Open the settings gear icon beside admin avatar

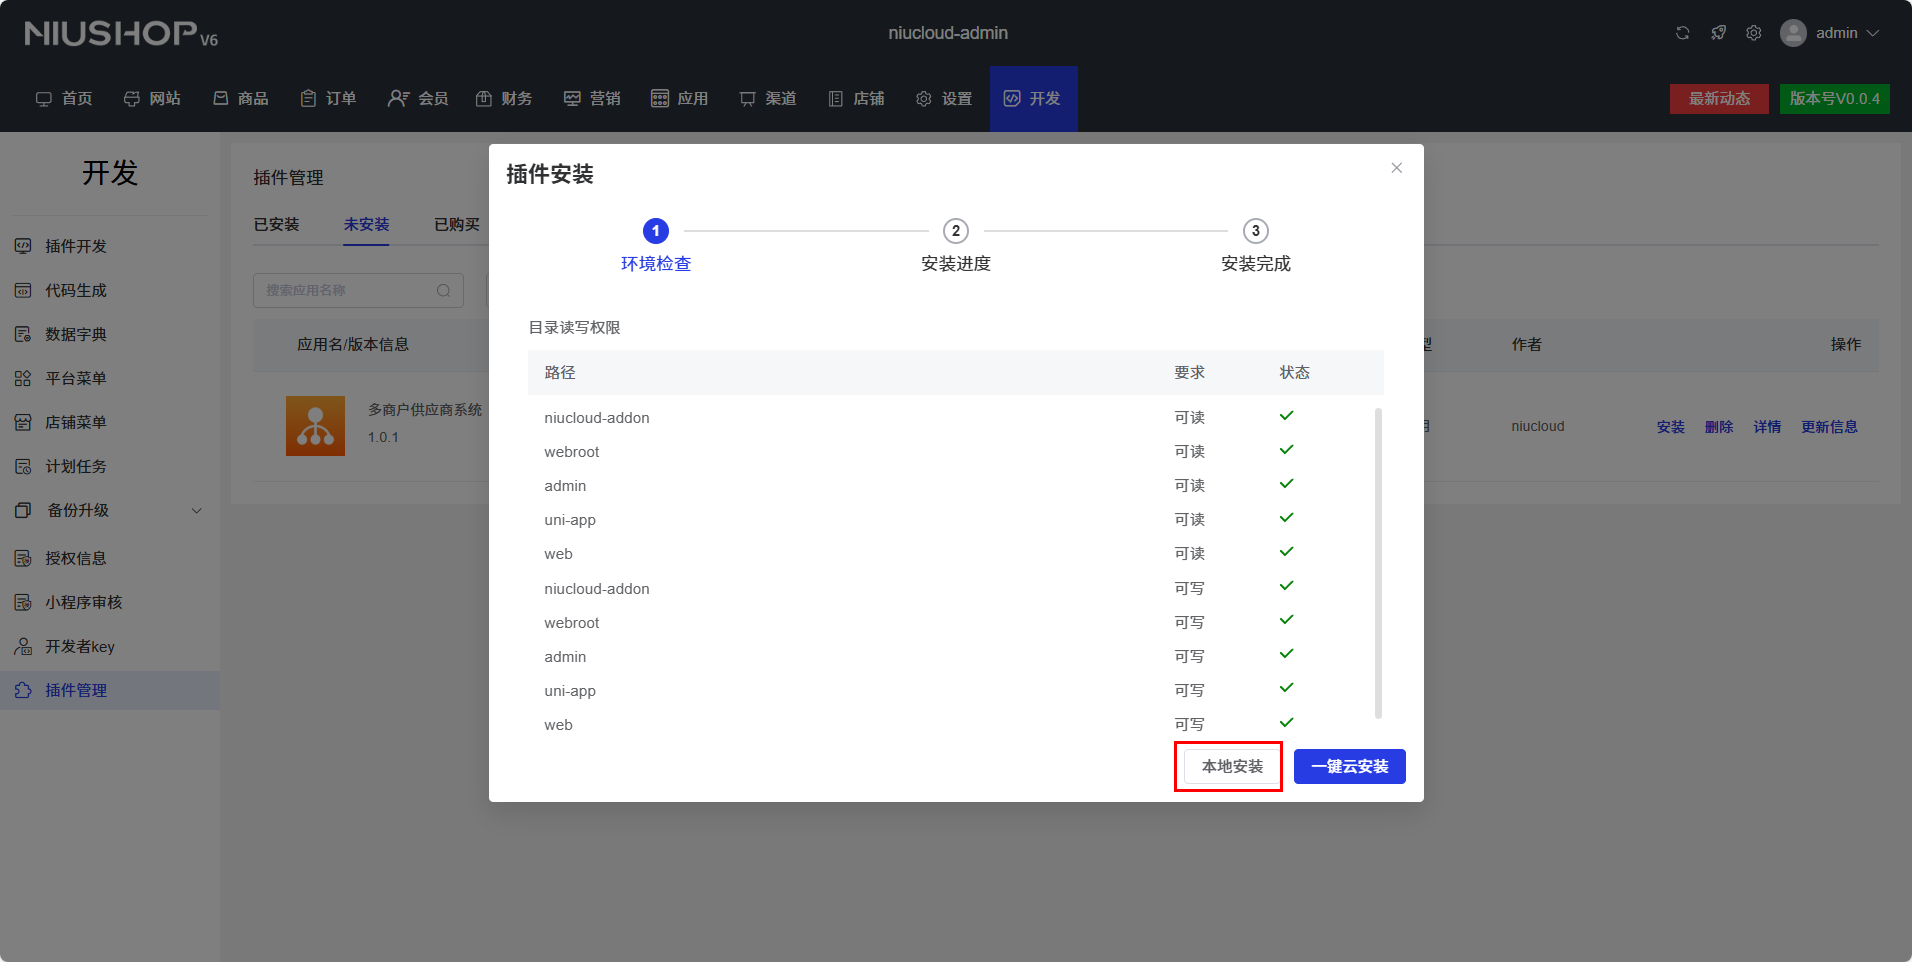[x=1754, y=33]
